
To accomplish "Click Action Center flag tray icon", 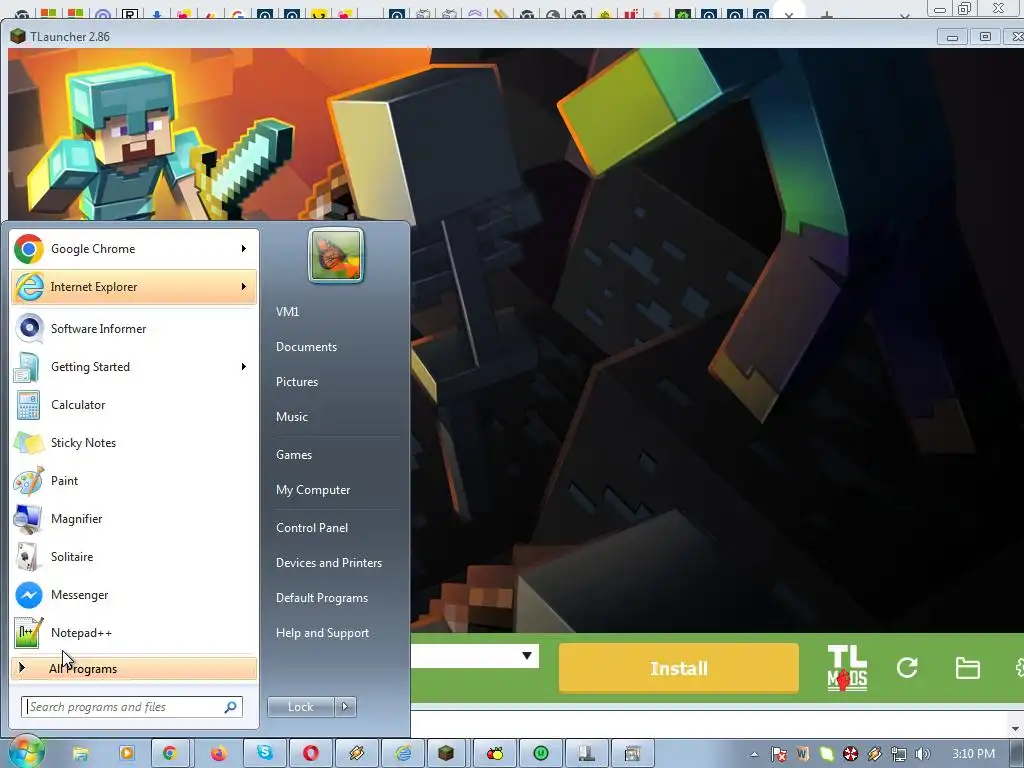I will (x=778, y=754).
